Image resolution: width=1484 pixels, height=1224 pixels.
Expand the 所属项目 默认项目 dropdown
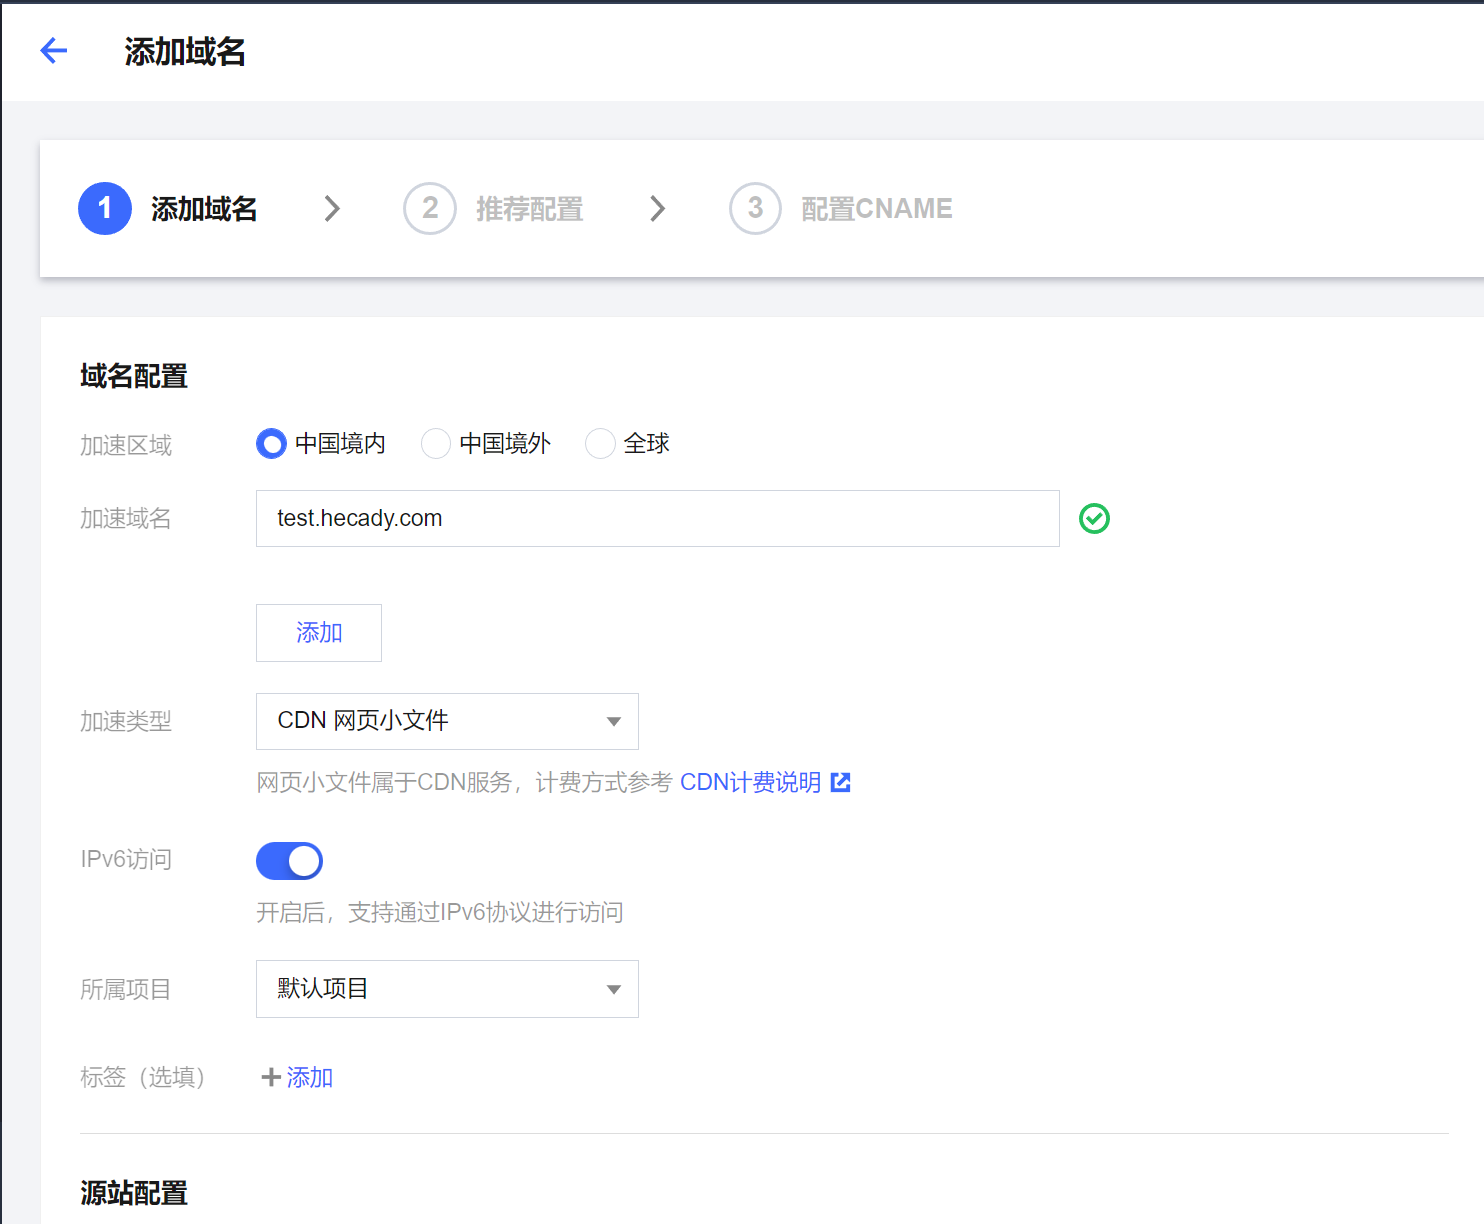(x=447, y=989)
